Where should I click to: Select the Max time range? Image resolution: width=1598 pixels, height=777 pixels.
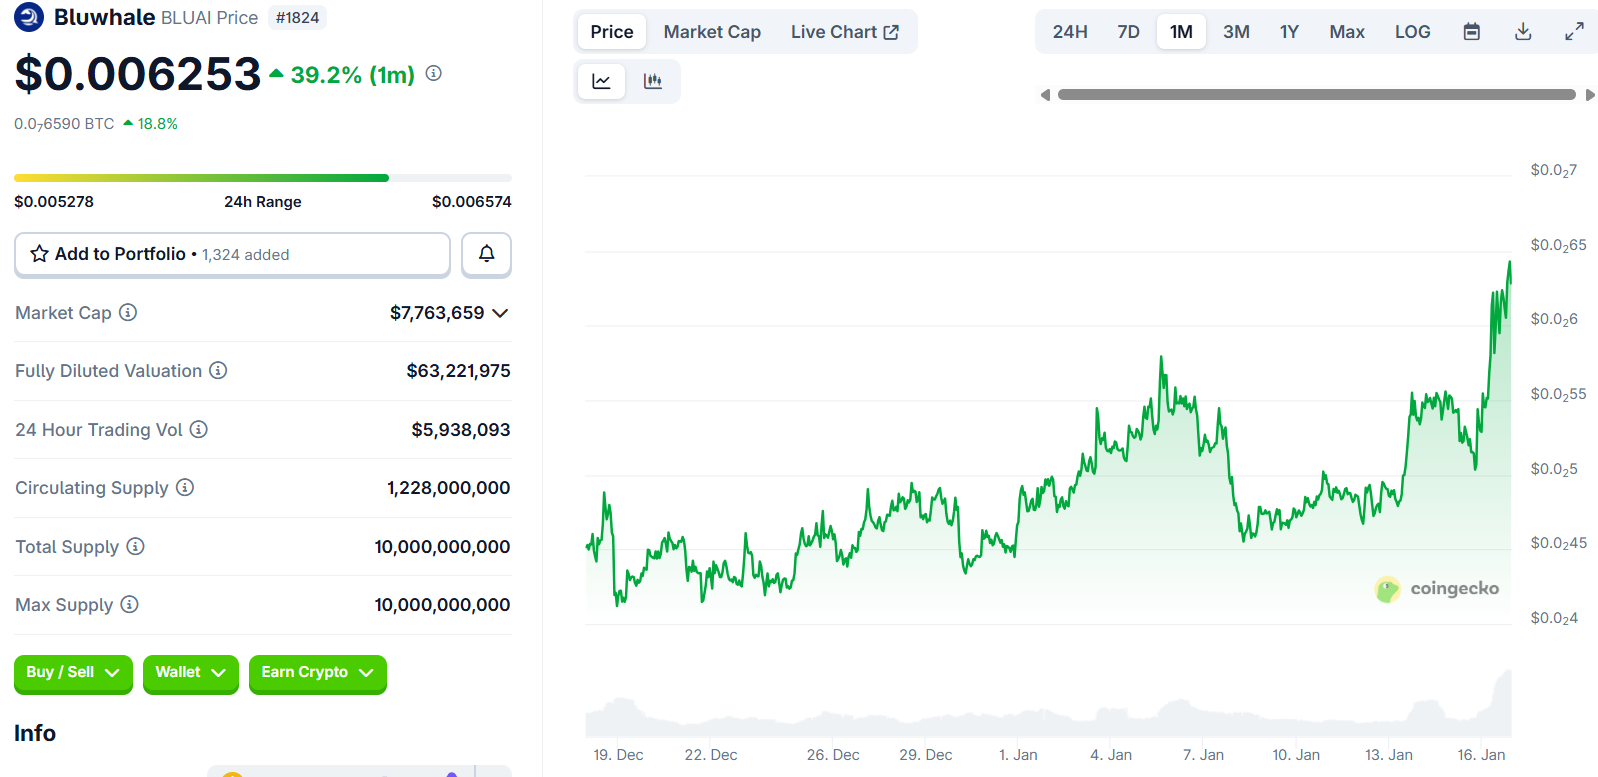click(x=1347, y=32)
